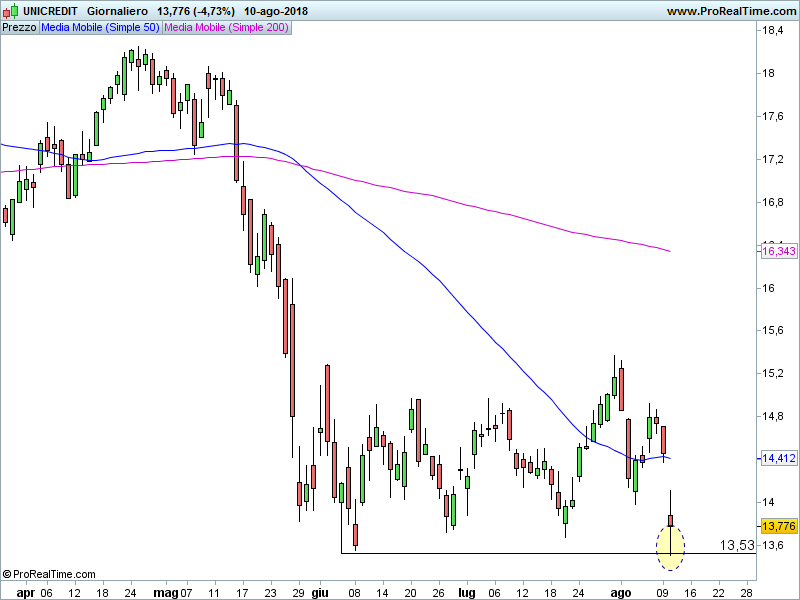Image resolution: width=800 pixels, height=600 pixels.
Task: Click the 15,2 price axis label
Action: coord(772,373)
